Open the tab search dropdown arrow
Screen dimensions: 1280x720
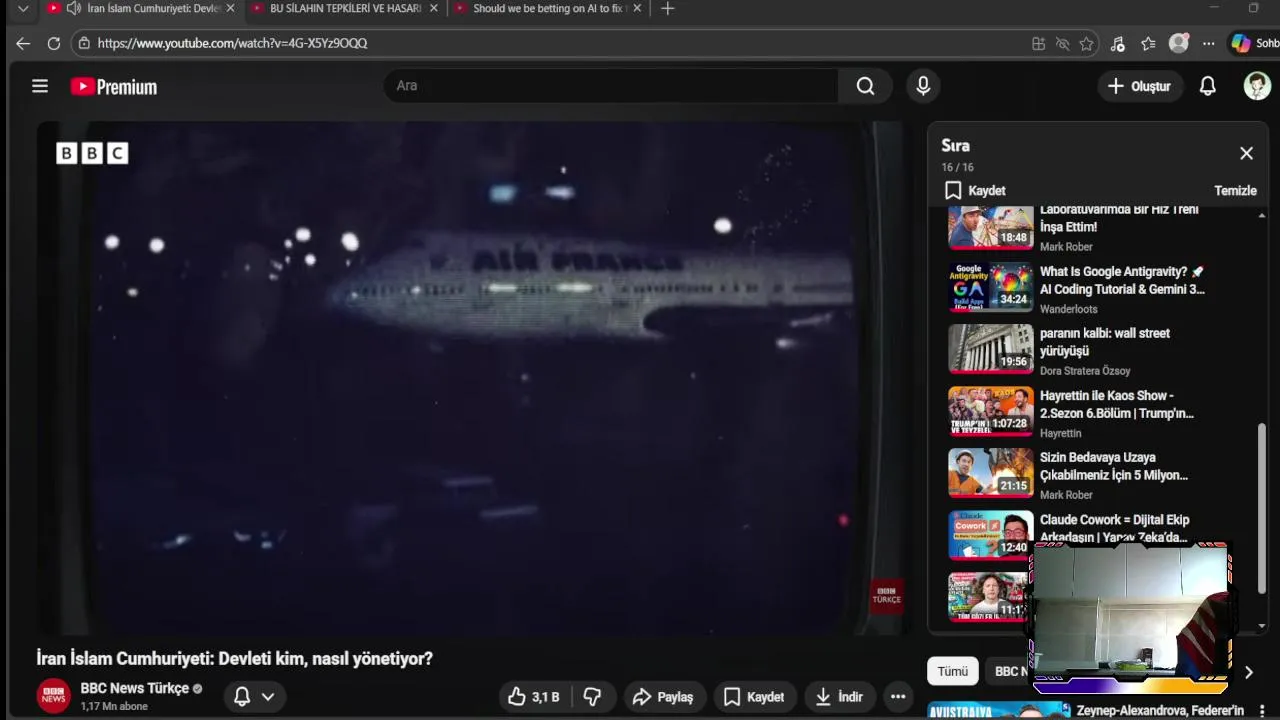(23, 9)
